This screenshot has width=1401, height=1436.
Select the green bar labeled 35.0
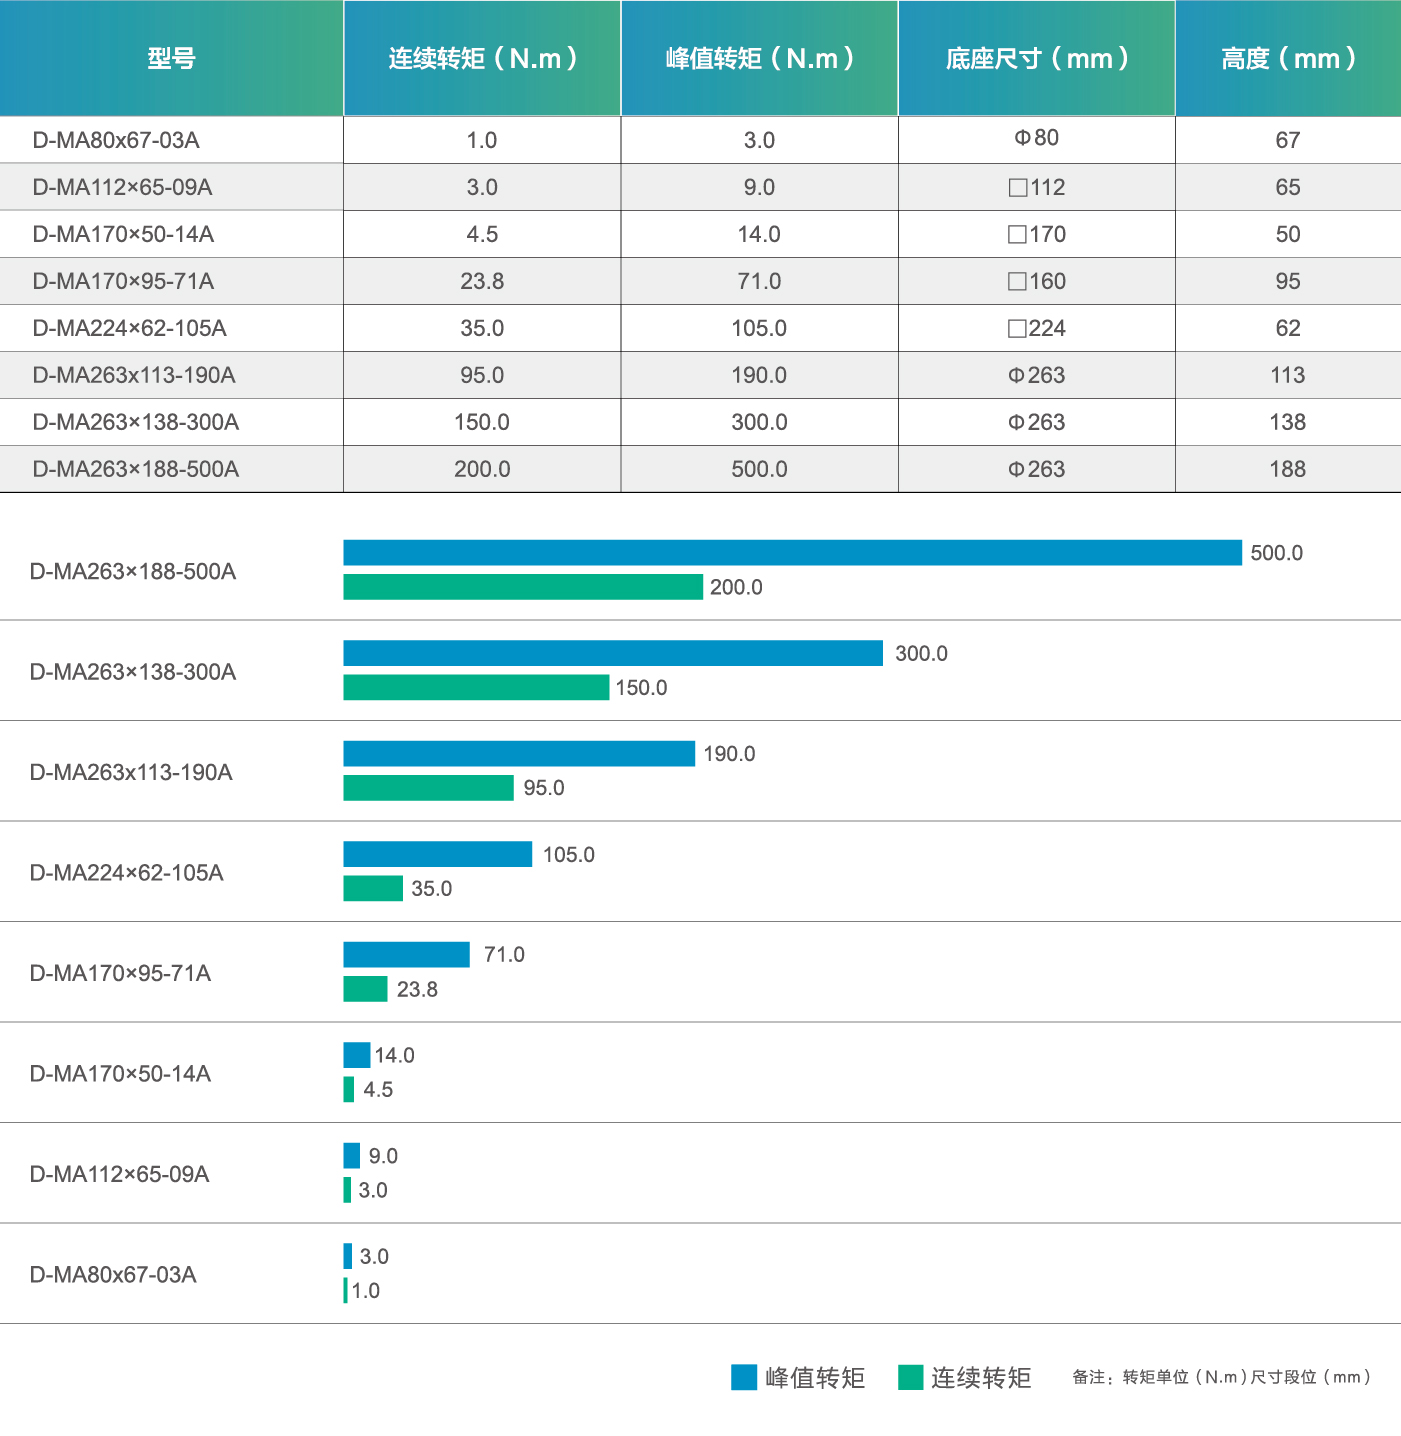point(373,888)
